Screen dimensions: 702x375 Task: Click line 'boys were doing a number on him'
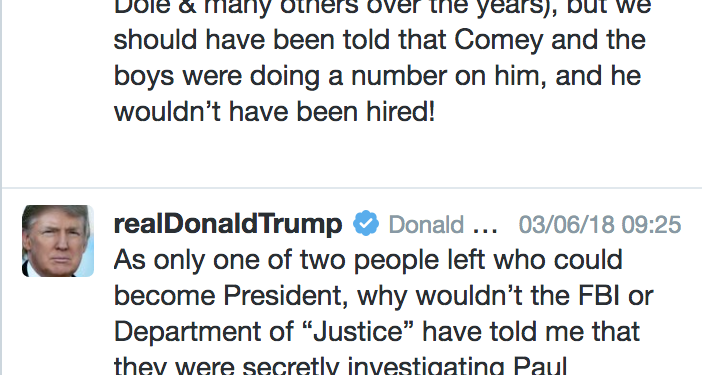point(377,76)
